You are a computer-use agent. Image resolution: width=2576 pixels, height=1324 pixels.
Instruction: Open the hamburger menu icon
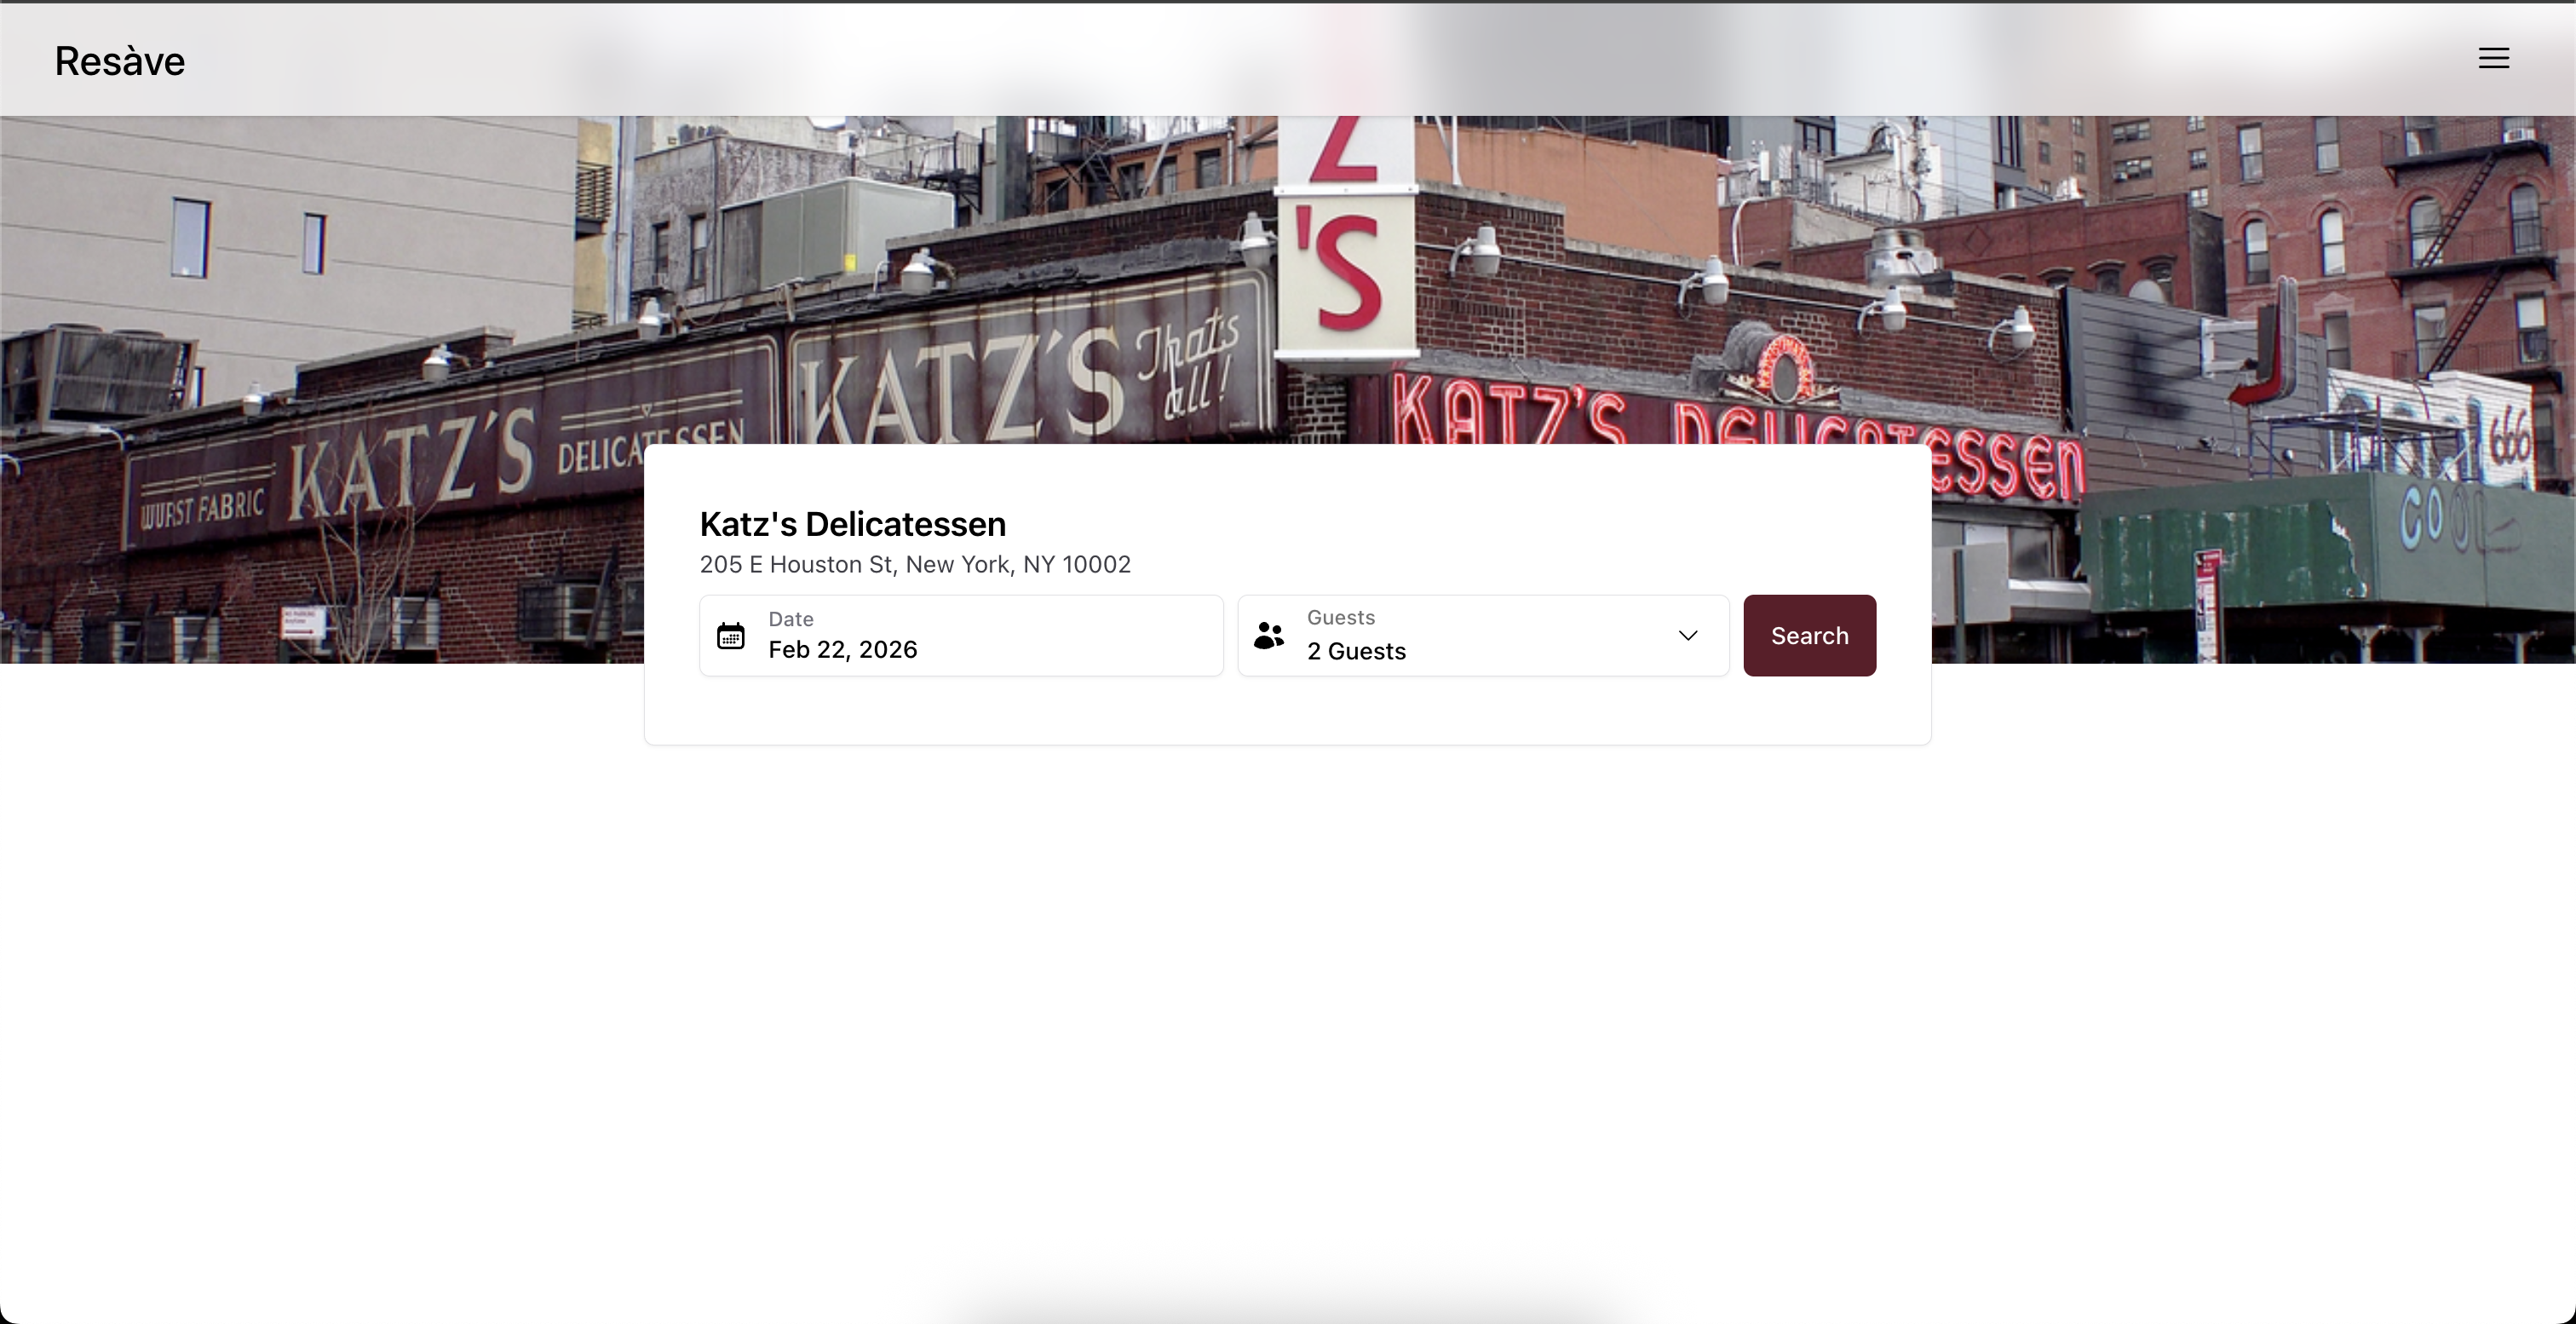pyautogui.click(x=2493, y=58)
